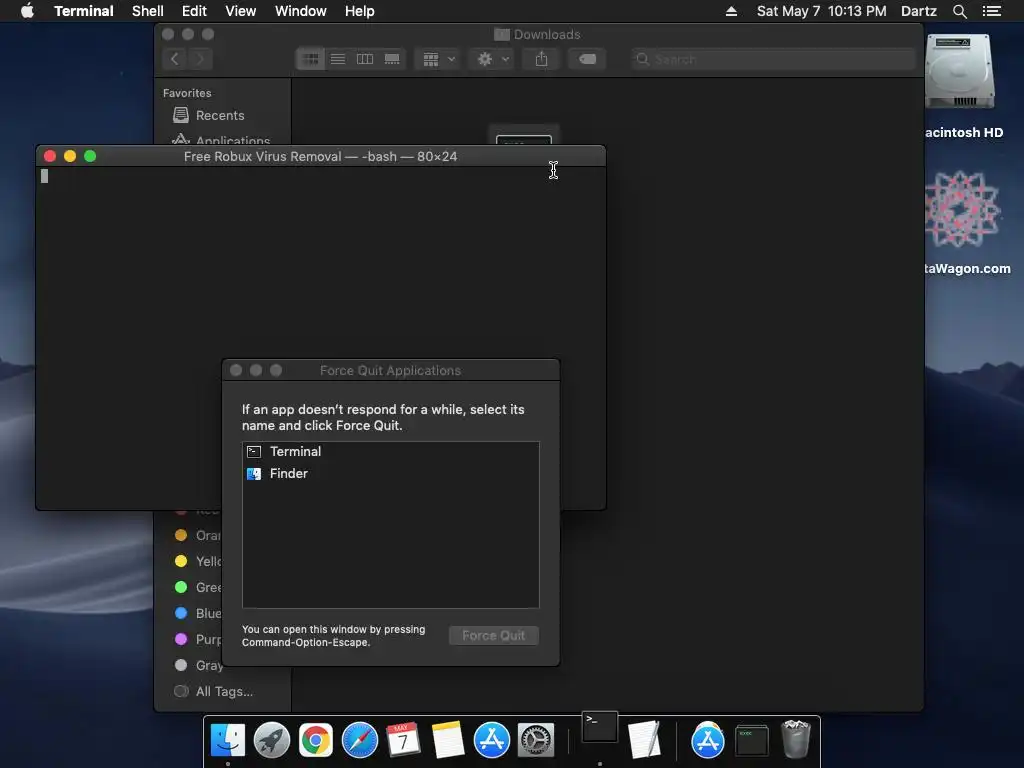
Task: Switch Finder to list view
Action: pyautogui.click(x=338, y=59)
